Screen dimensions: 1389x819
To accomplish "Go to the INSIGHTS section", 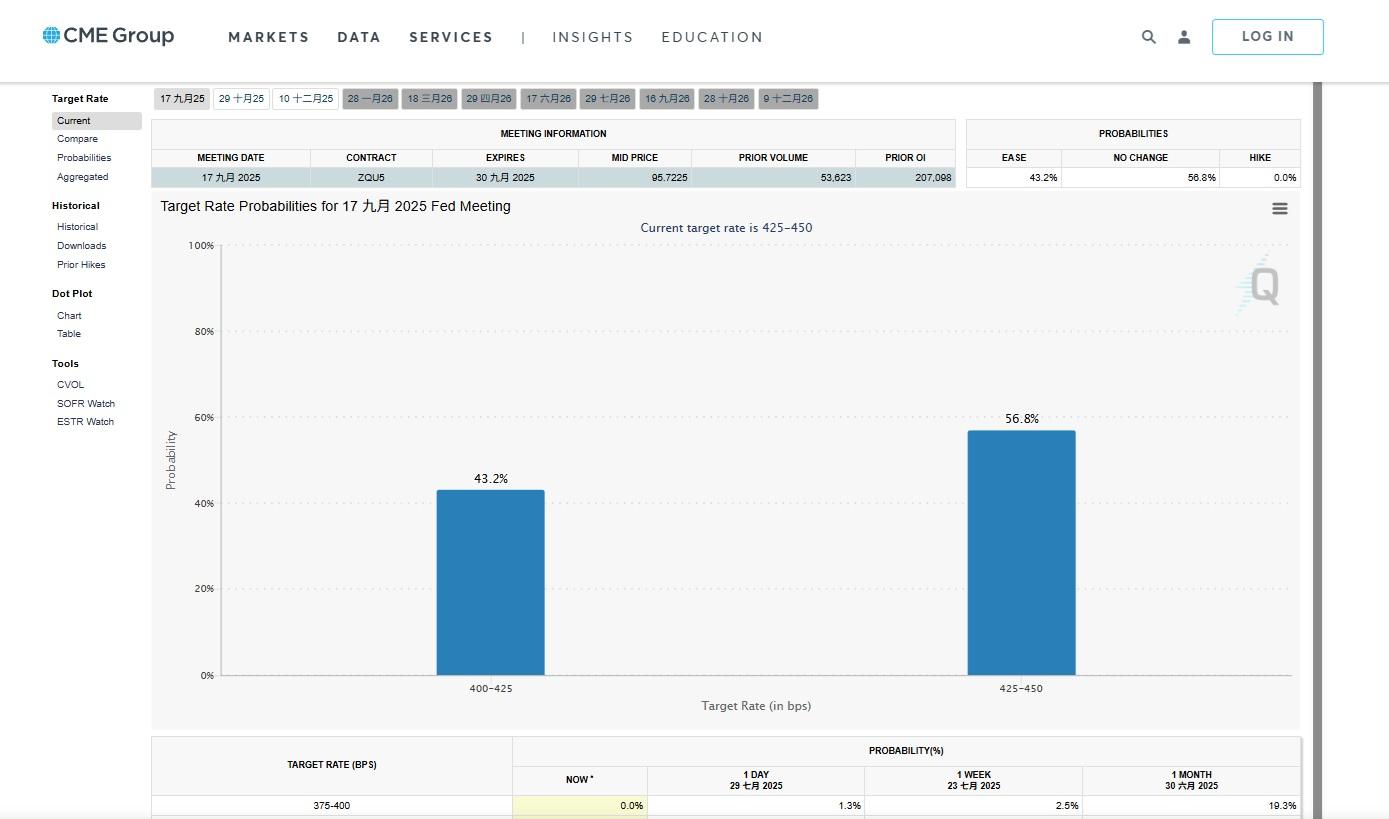I will pos(592,37).
